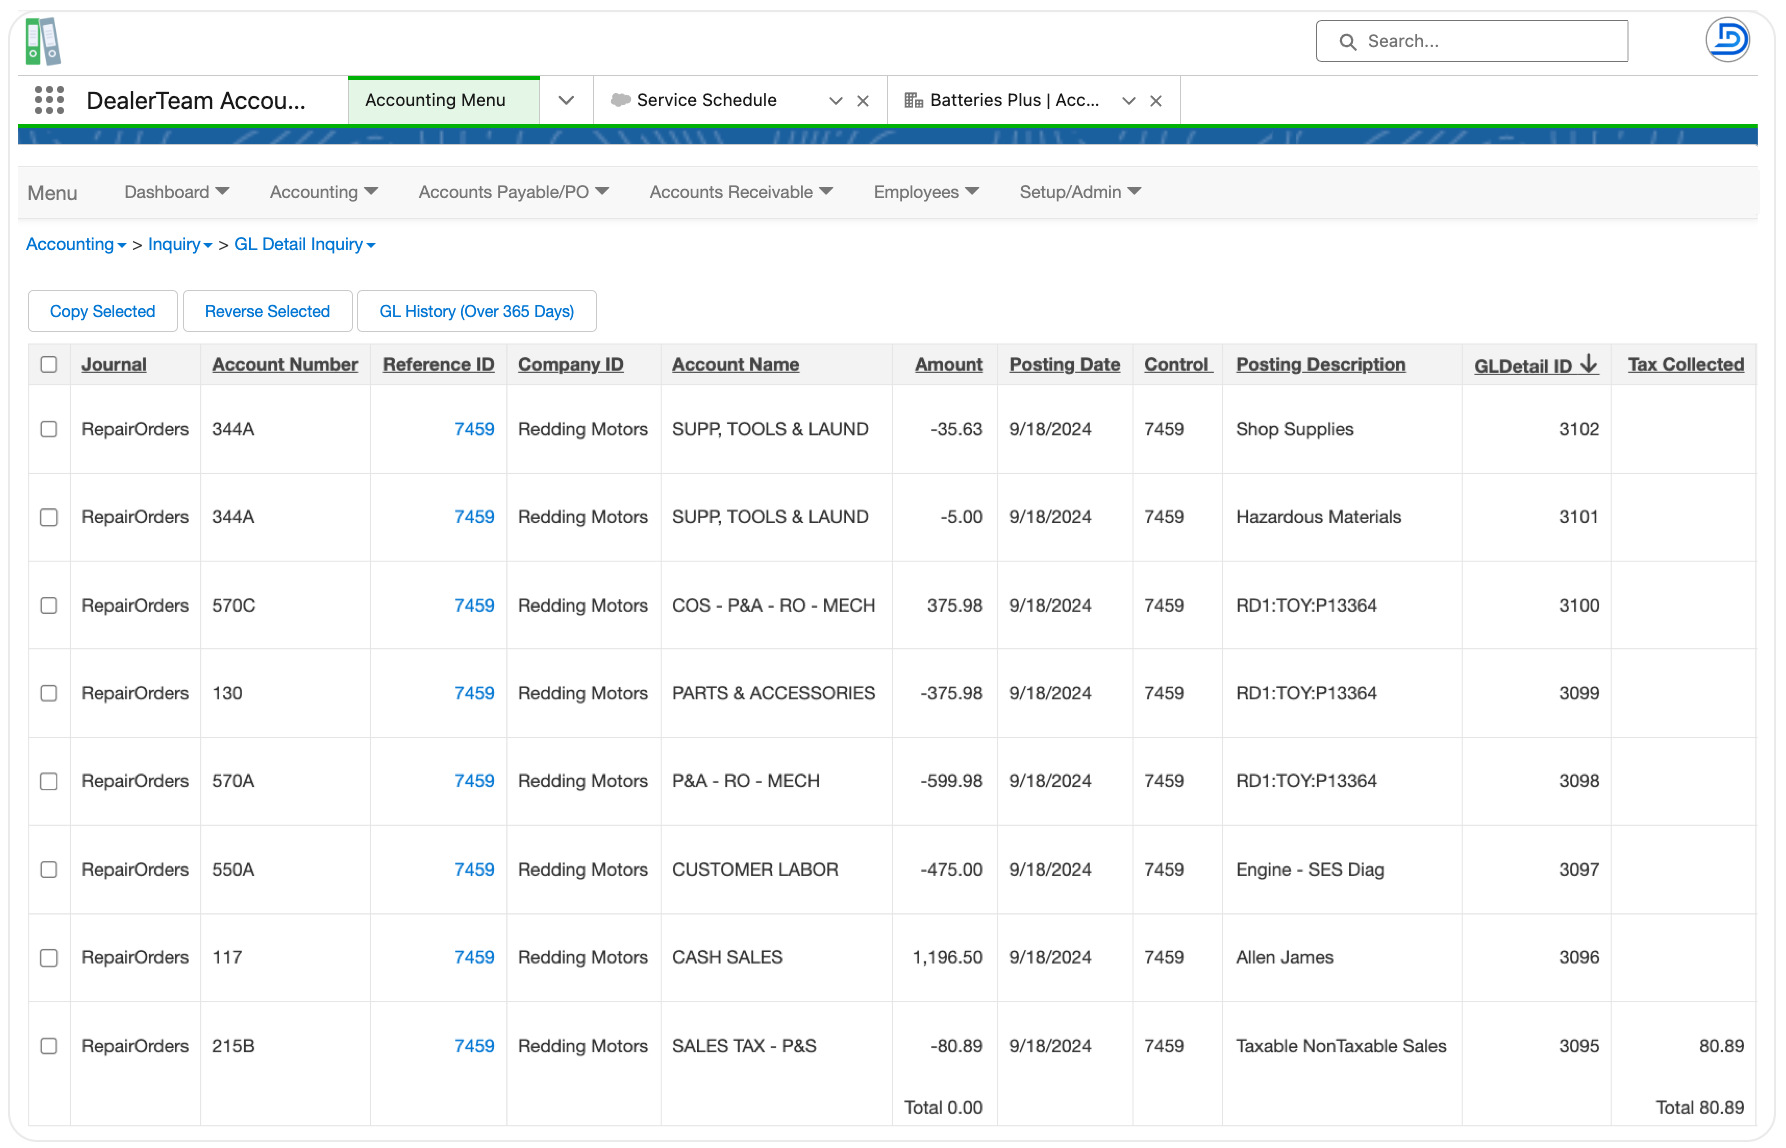Open Reference ID 7459 in CASH SALES row
The width and height of the screenshot is (1786, 1148).
[474, 957]
